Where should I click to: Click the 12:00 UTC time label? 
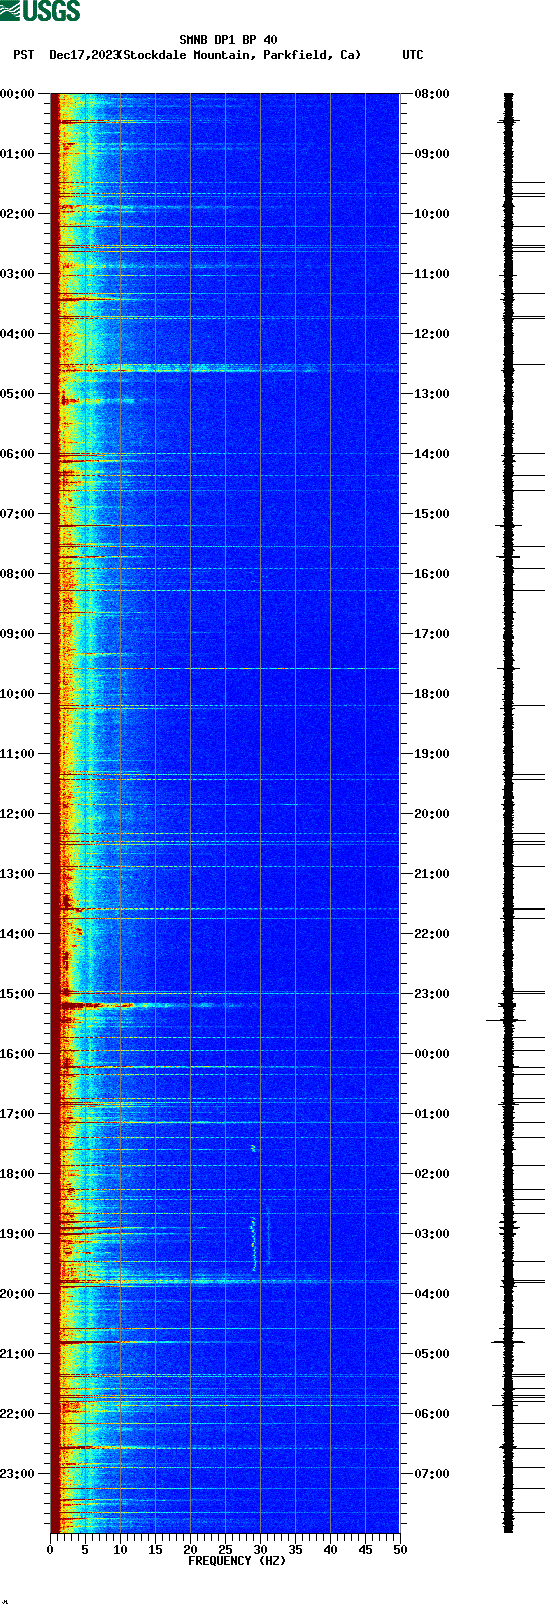click(x=431, y=334)
